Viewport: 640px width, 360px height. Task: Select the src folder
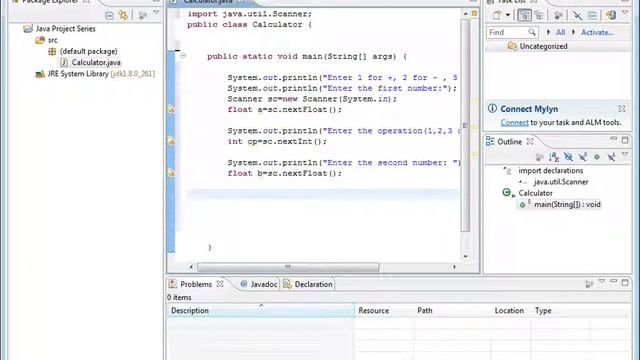click(x=53, y=40)
